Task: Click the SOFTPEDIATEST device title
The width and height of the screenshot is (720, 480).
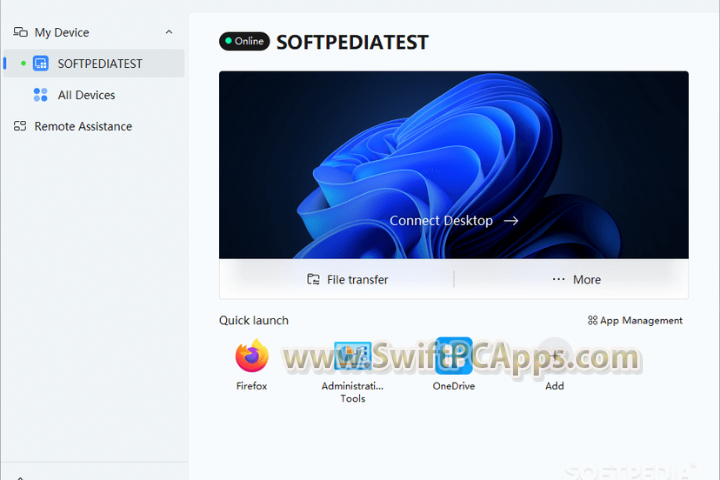Action: pyautogui.click(x=352, y=42)
